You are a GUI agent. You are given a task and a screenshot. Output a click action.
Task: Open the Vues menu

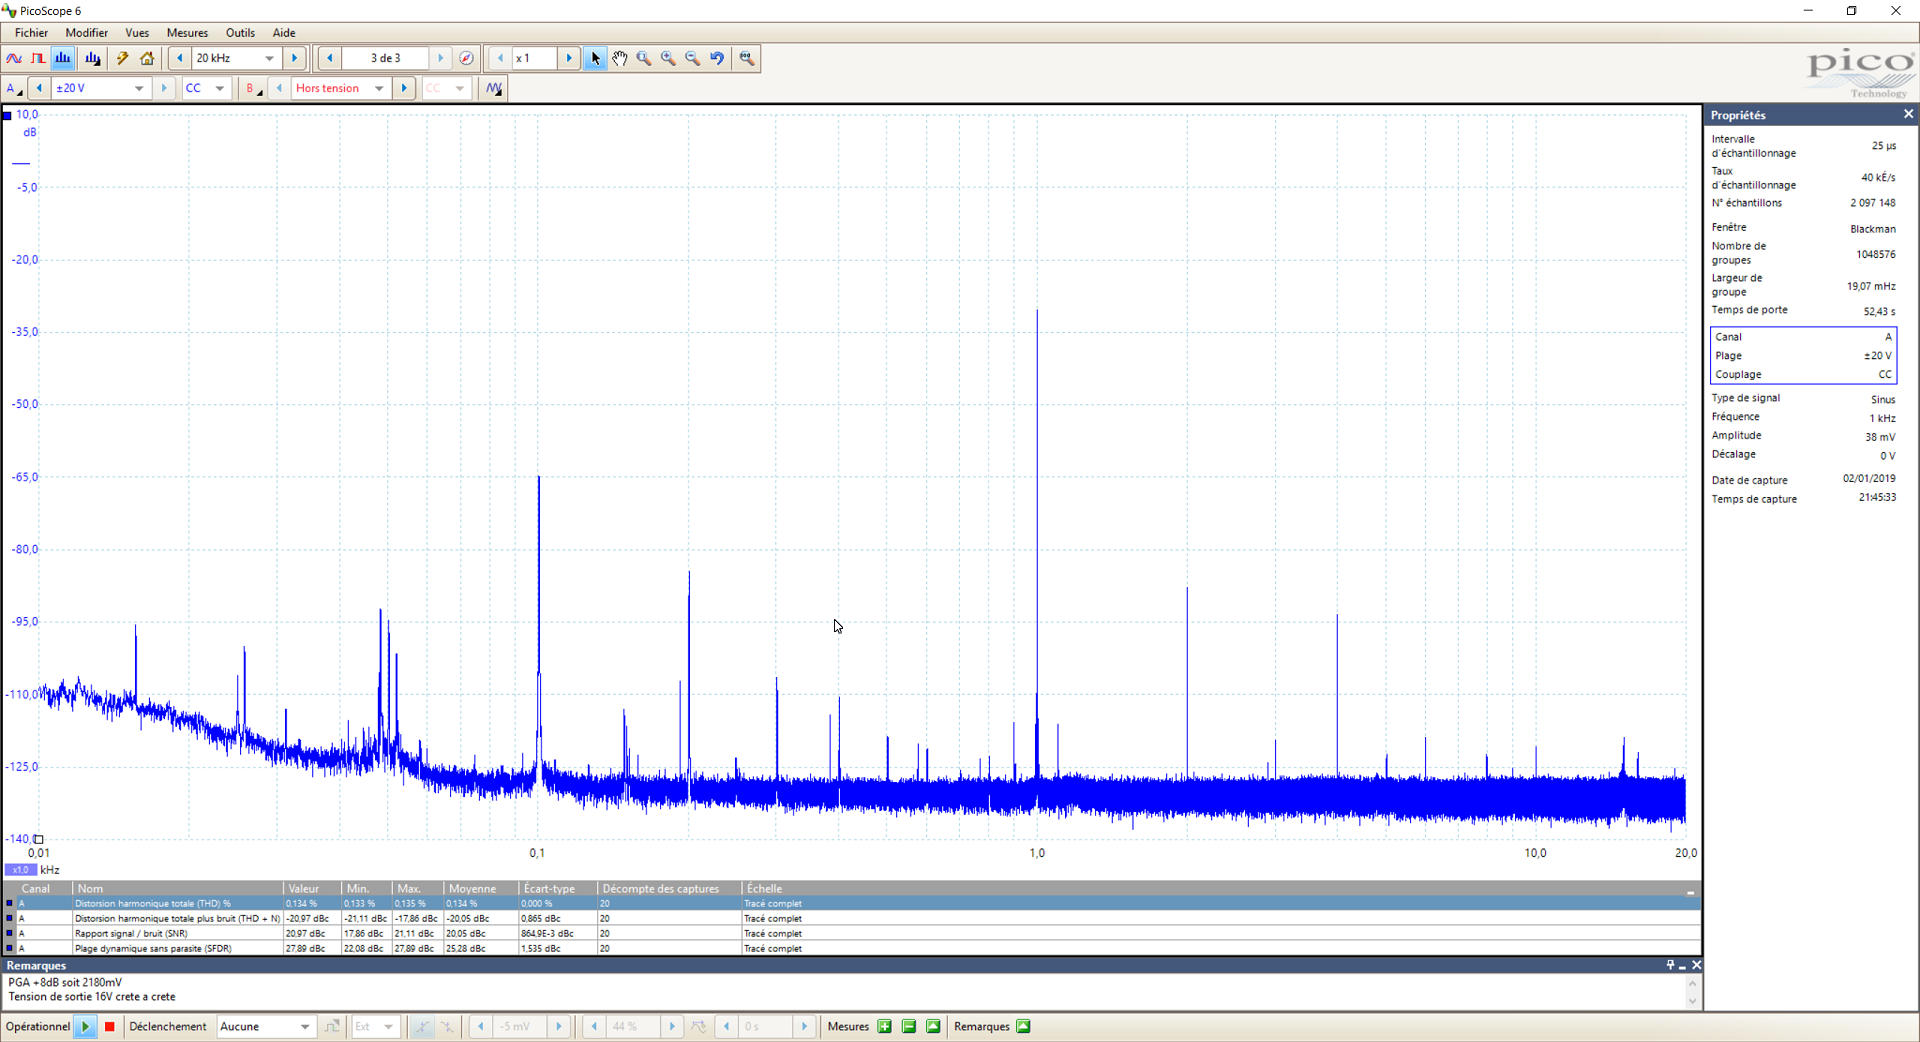pos(137,33)
